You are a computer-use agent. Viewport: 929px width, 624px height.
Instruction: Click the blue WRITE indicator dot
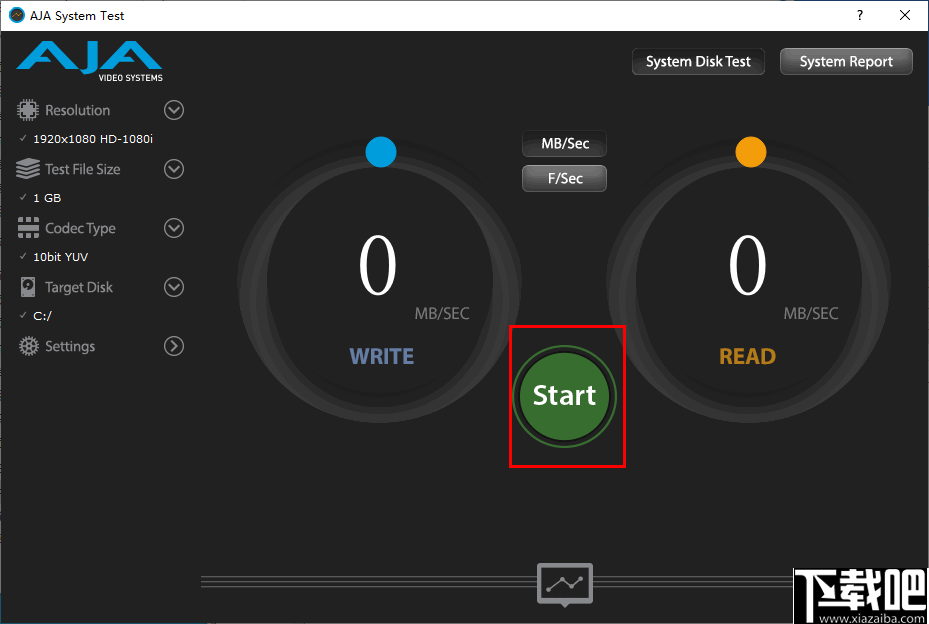[380, 152]
